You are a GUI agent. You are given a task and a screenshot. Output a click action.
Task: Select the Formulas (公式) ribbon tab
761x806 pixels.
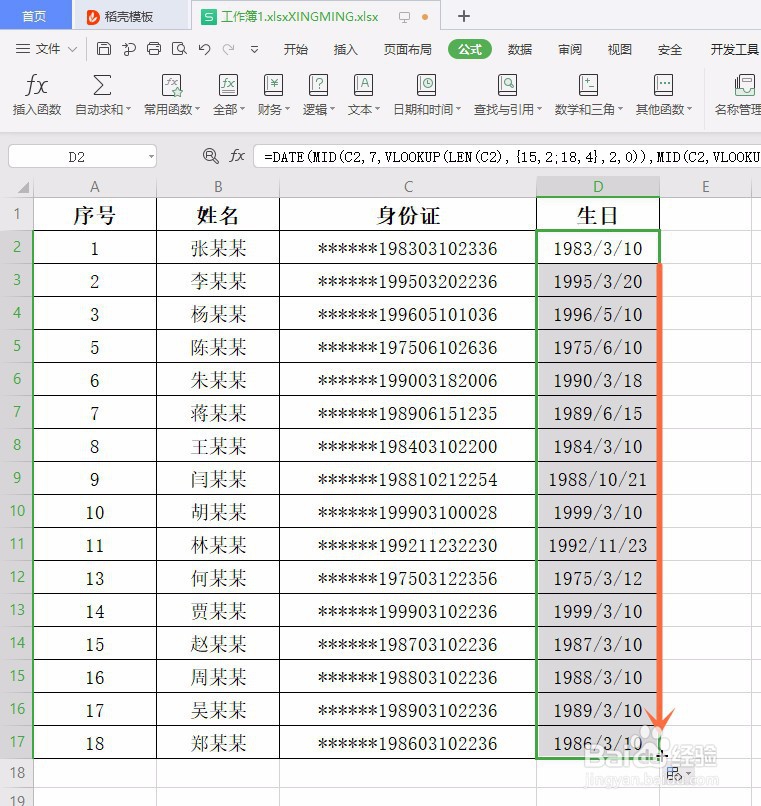point(469,49)
